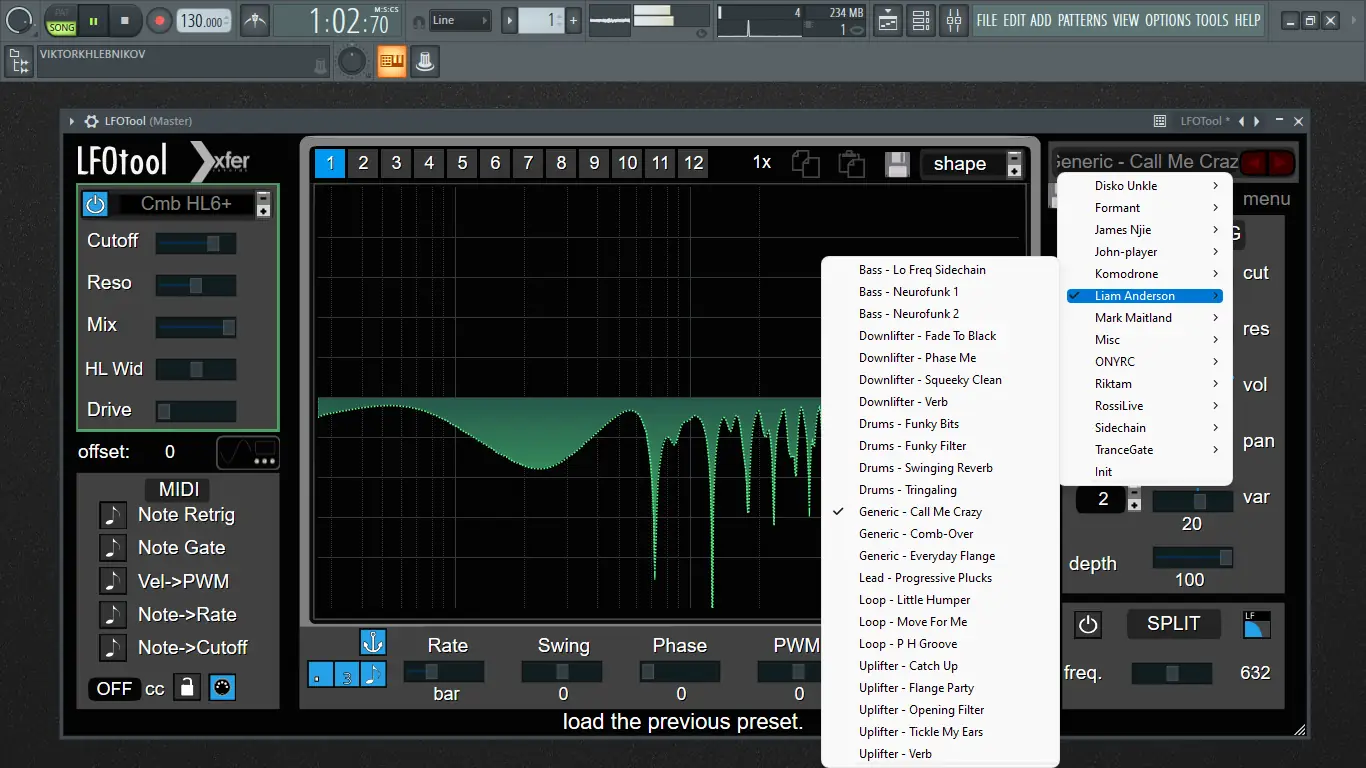
Task: Expand the Komodrone preset submenu
Action: tap(1145, 274)
